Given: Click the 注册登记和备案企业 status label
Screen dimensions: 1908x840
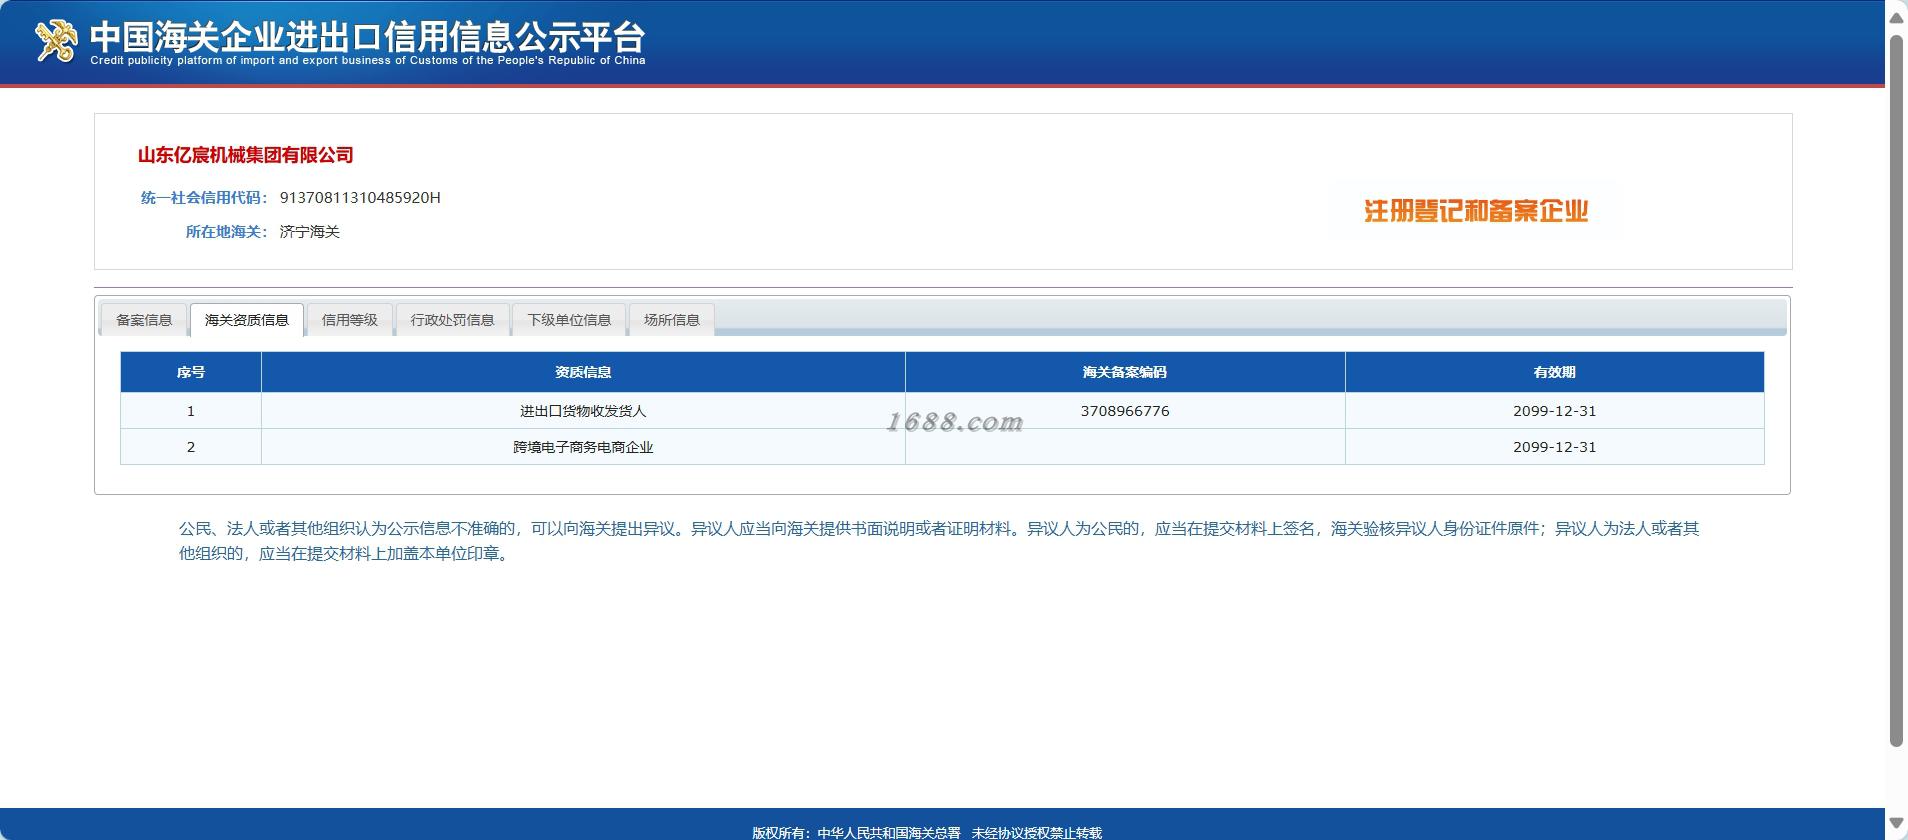Looking at the screenshot, I should 1476,211.
